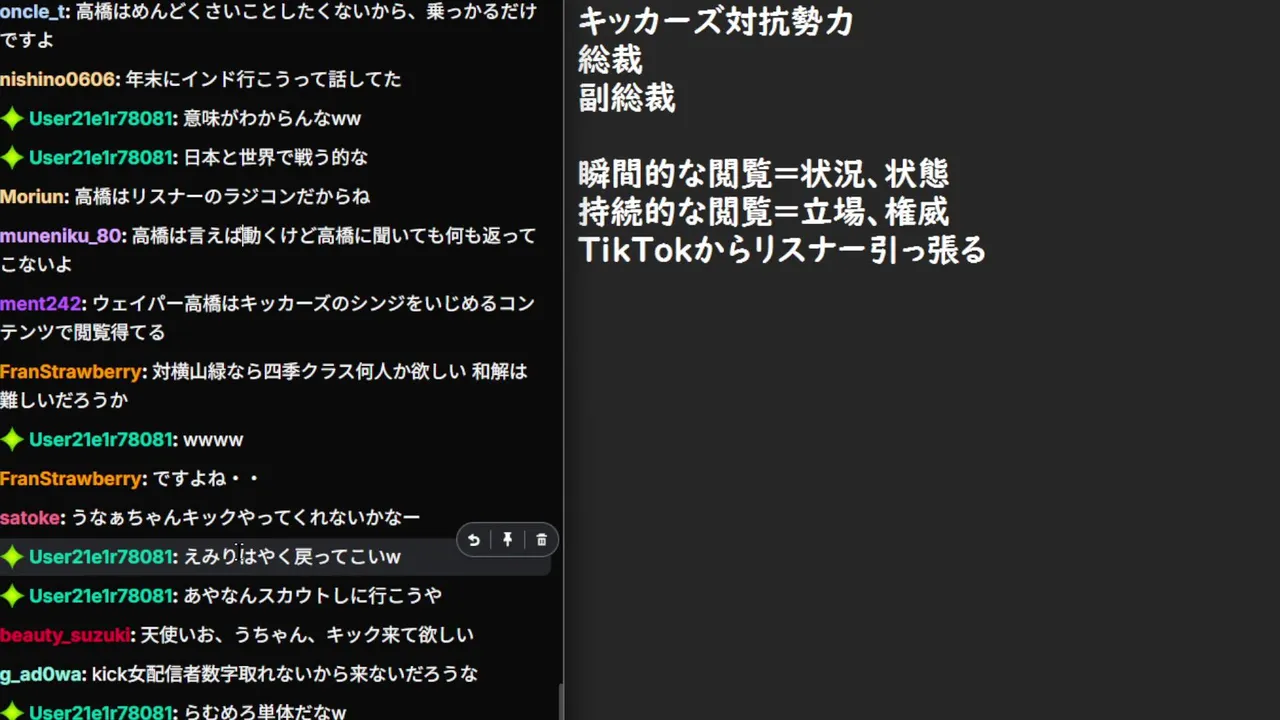Open satoke user profile
This screenshot has width=1280, height=720.
point(31,518)
